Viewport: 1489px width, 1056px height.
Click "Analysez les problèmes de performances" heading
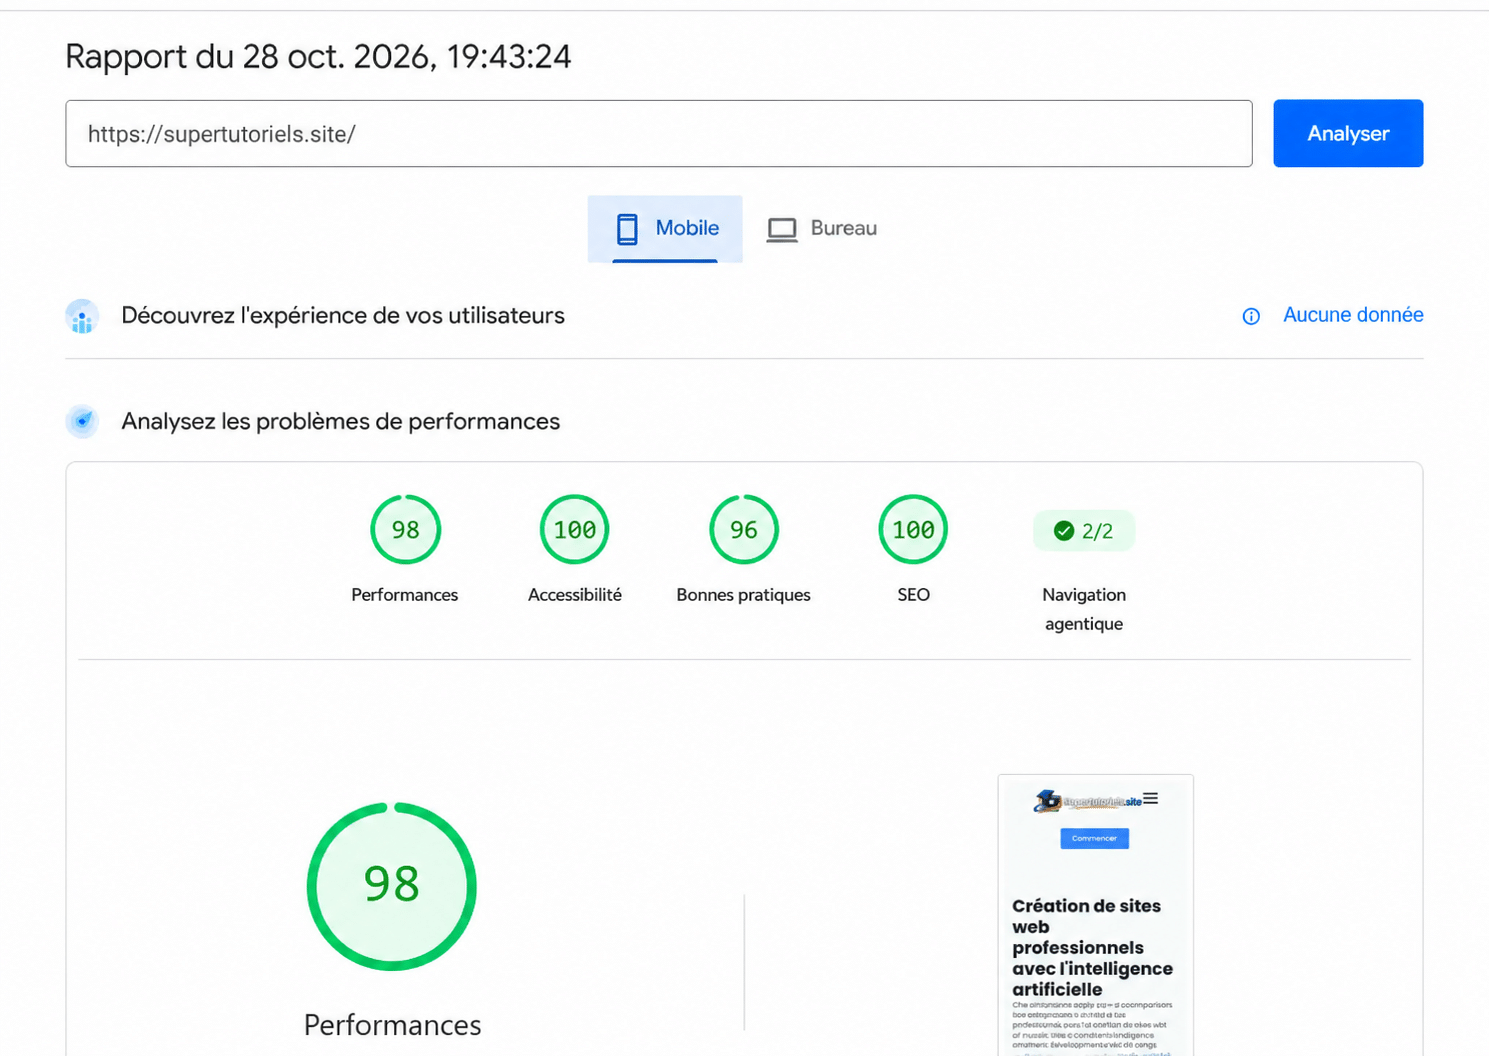(x=340, y=421)
